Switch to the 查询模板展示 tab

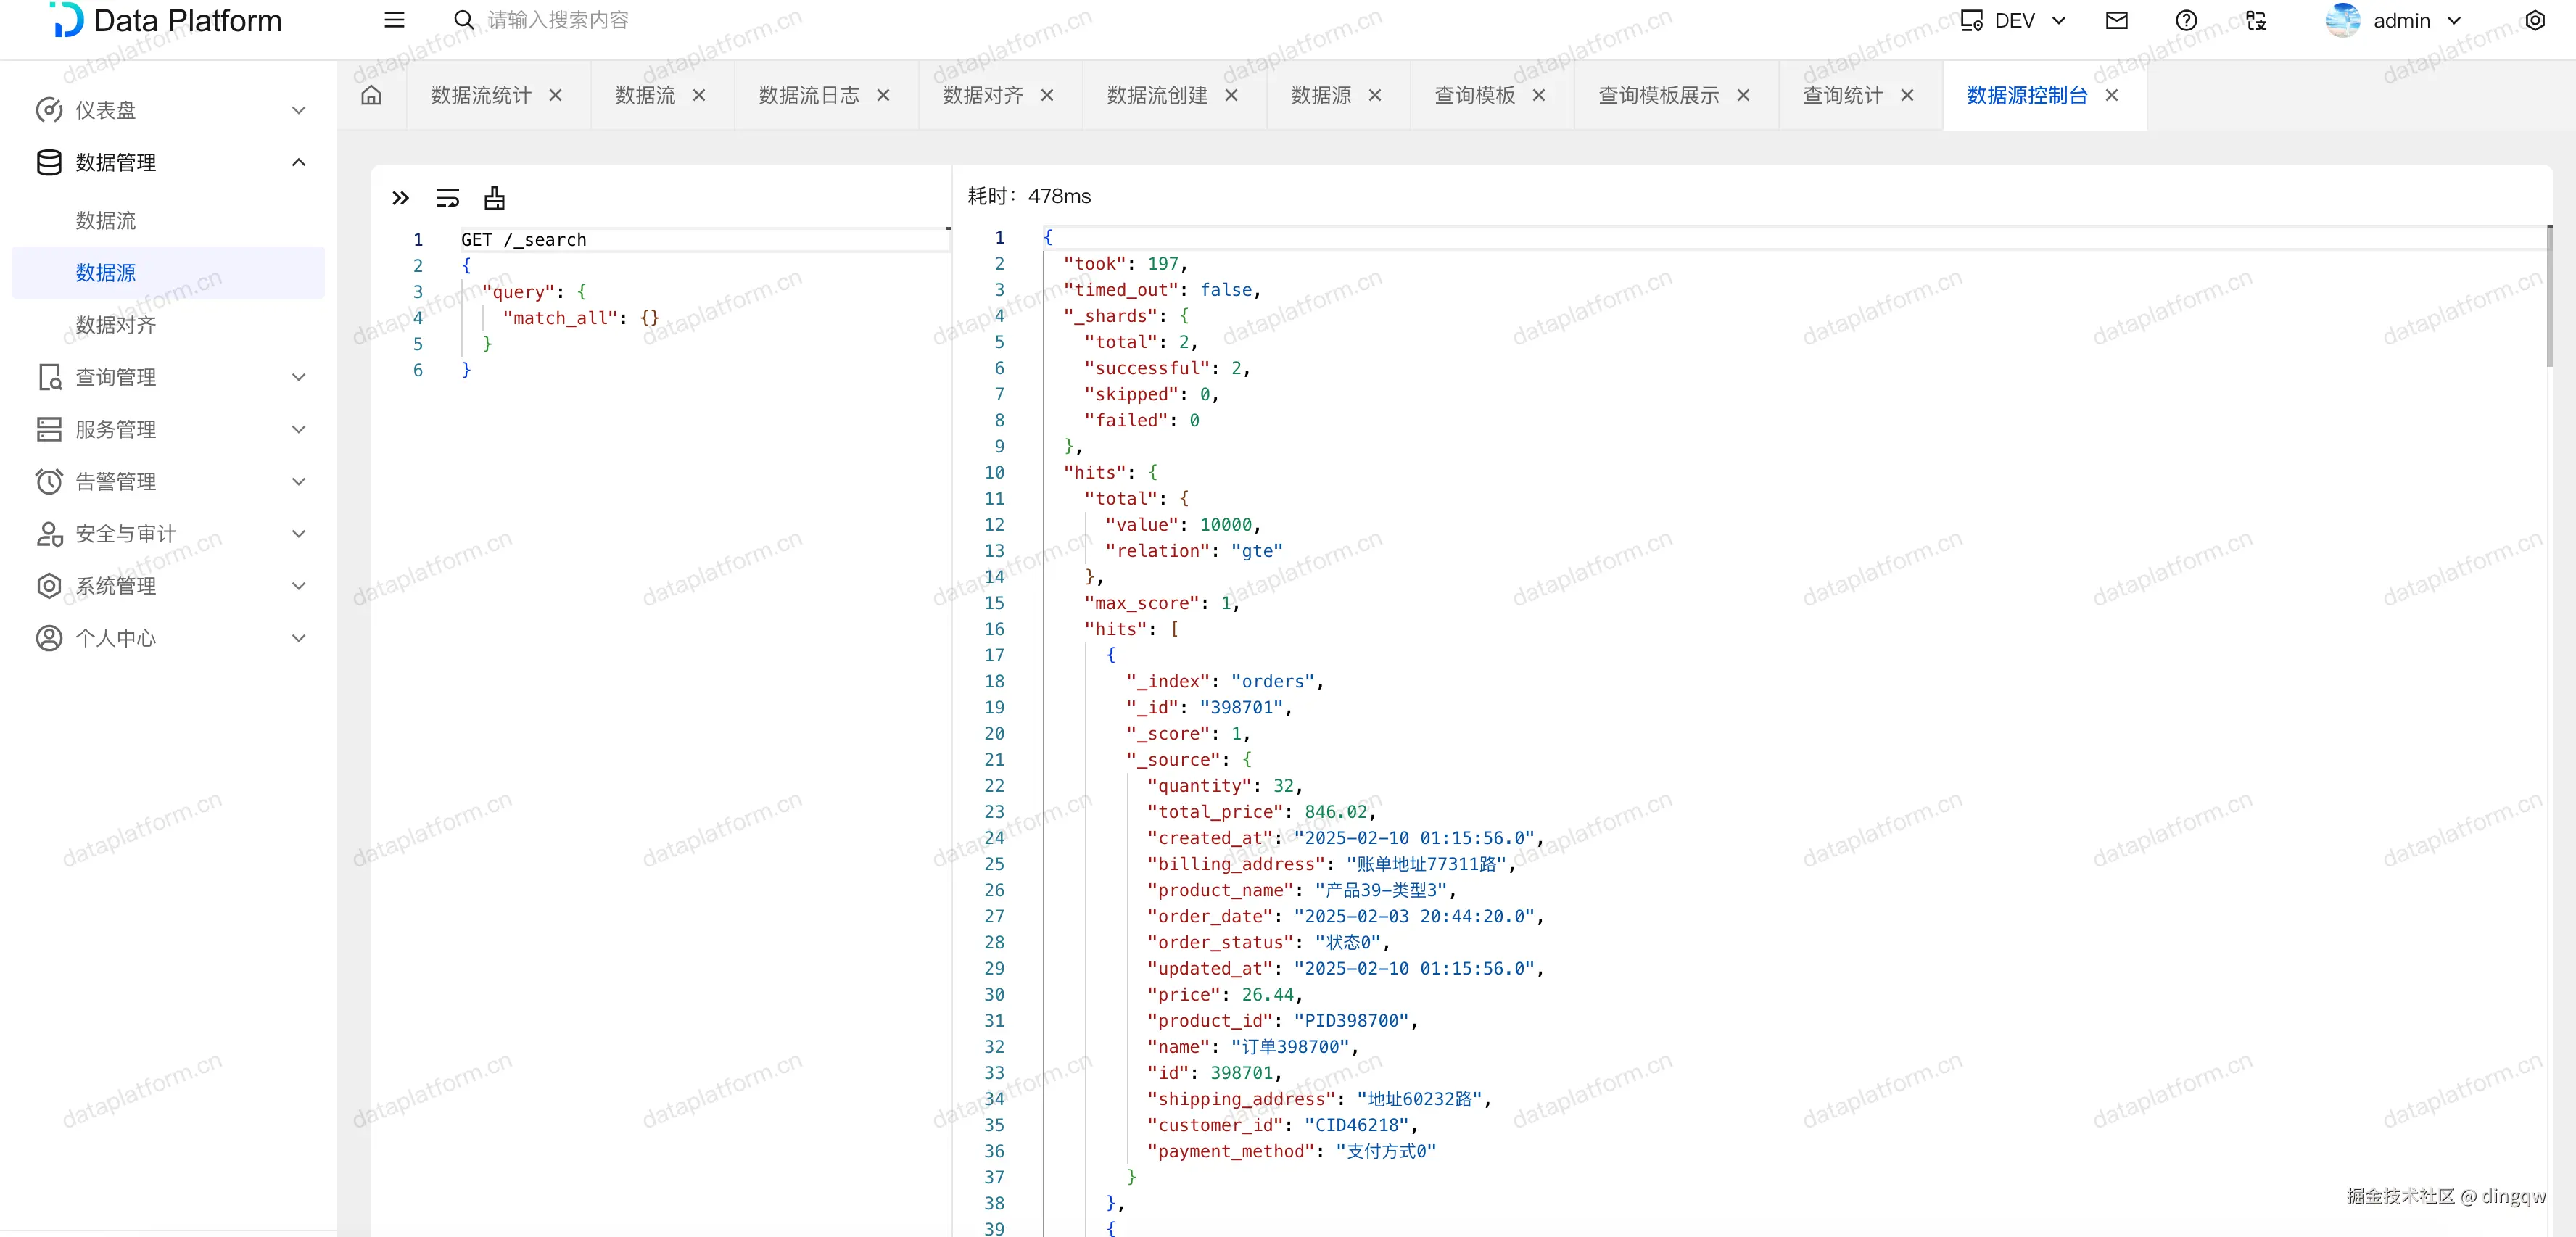pyautogui.click(x=1658, y=95)
